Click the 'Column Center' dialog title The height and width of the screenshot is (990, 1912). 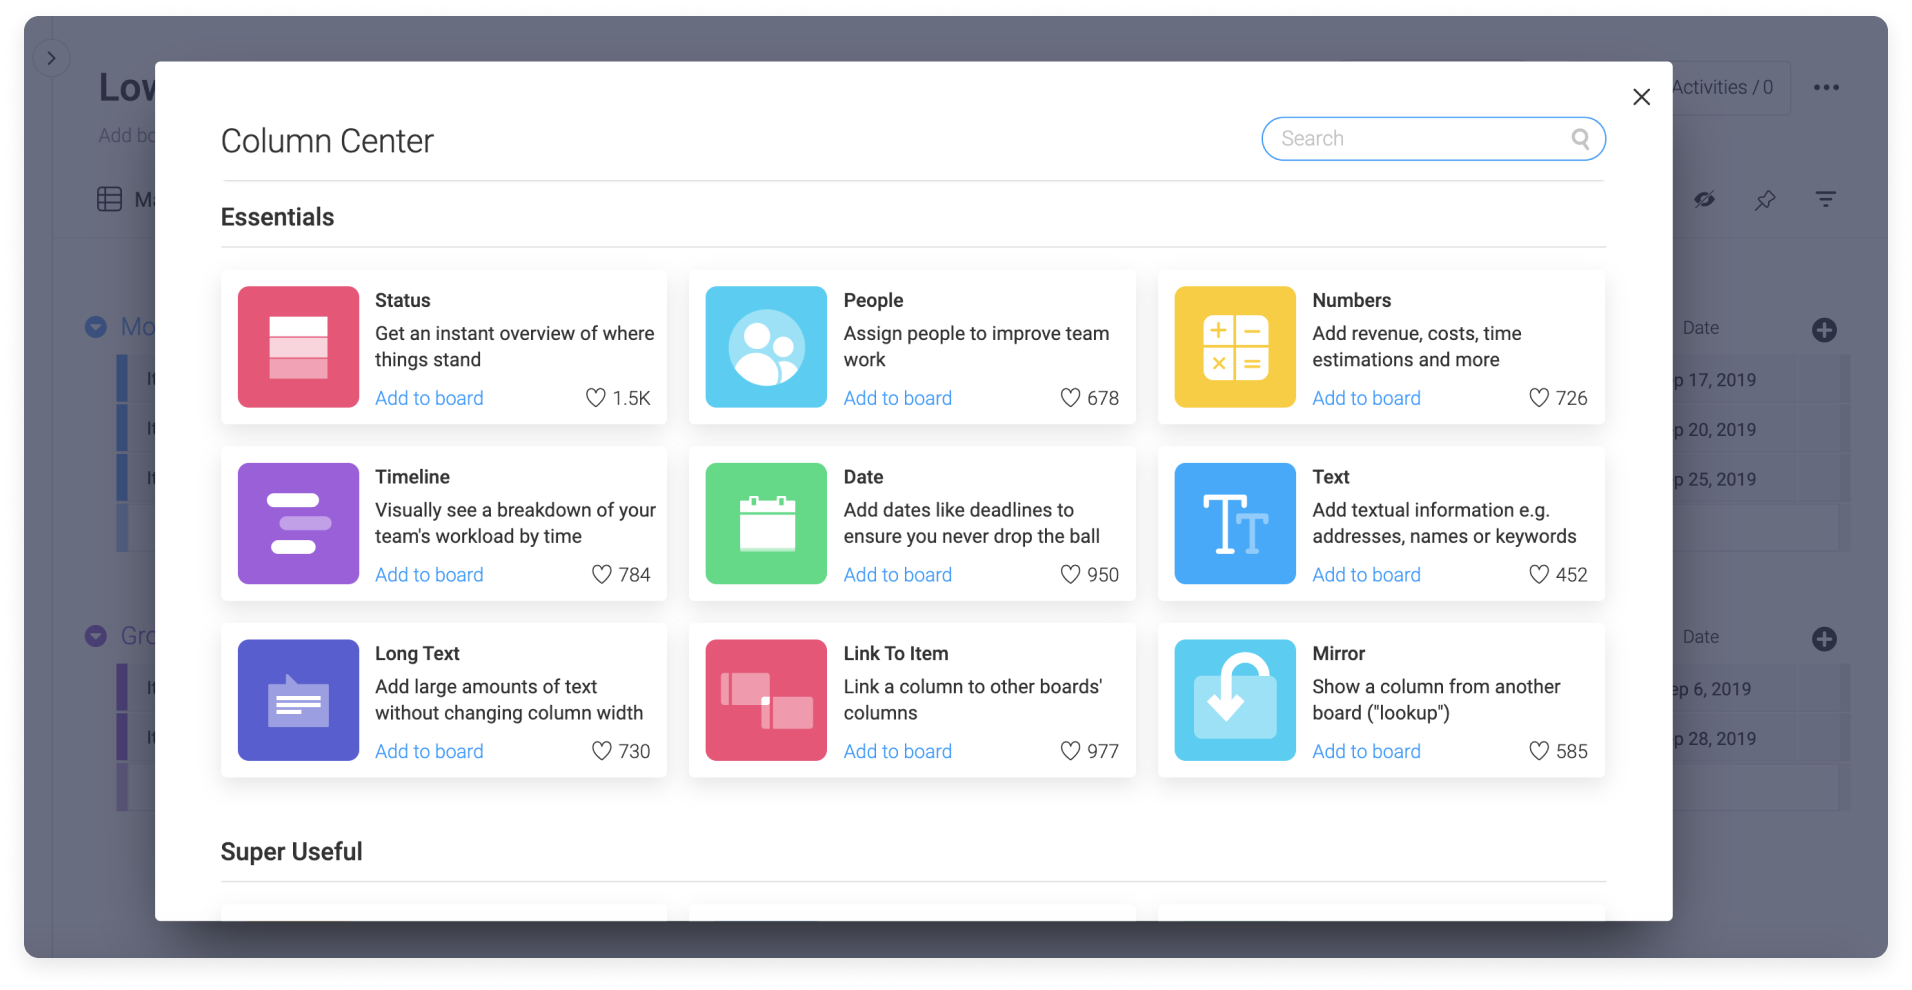coord(327,141)
